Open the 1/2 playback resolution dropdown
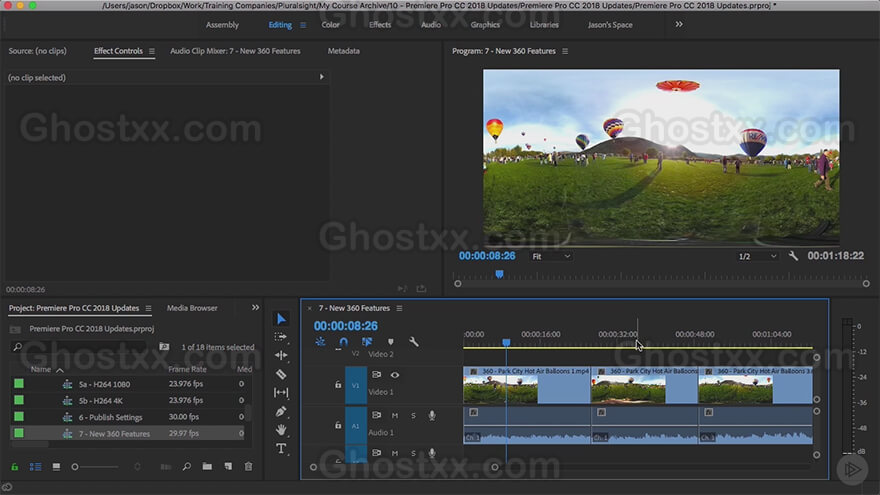880x495 pixels. (x=757, y=256)
